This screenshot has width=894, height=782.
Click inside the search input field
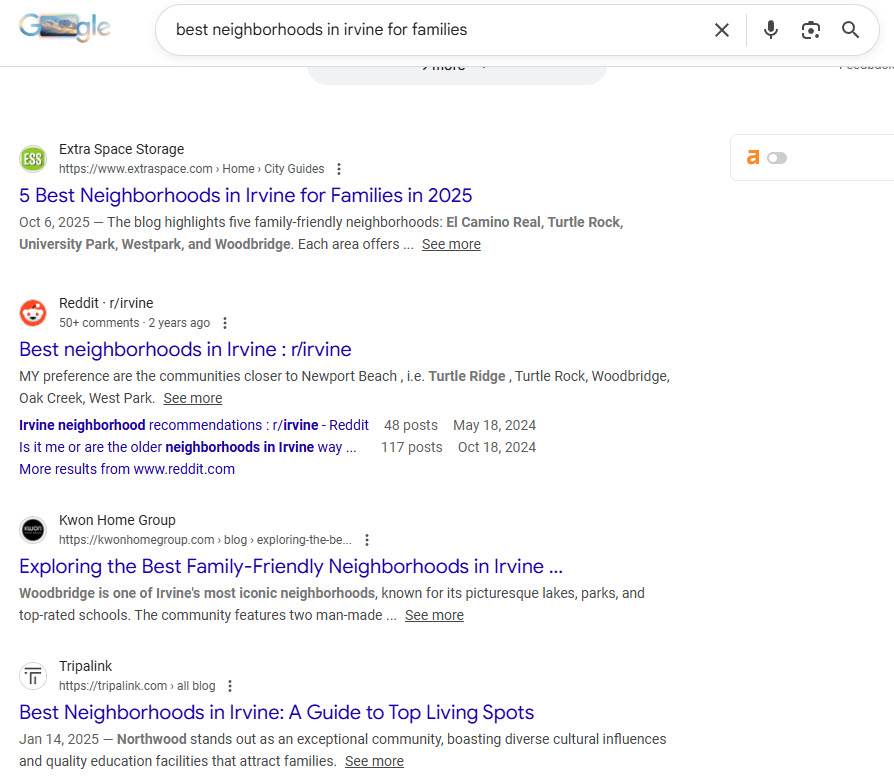pyautogui.click(x=430, y=30)
